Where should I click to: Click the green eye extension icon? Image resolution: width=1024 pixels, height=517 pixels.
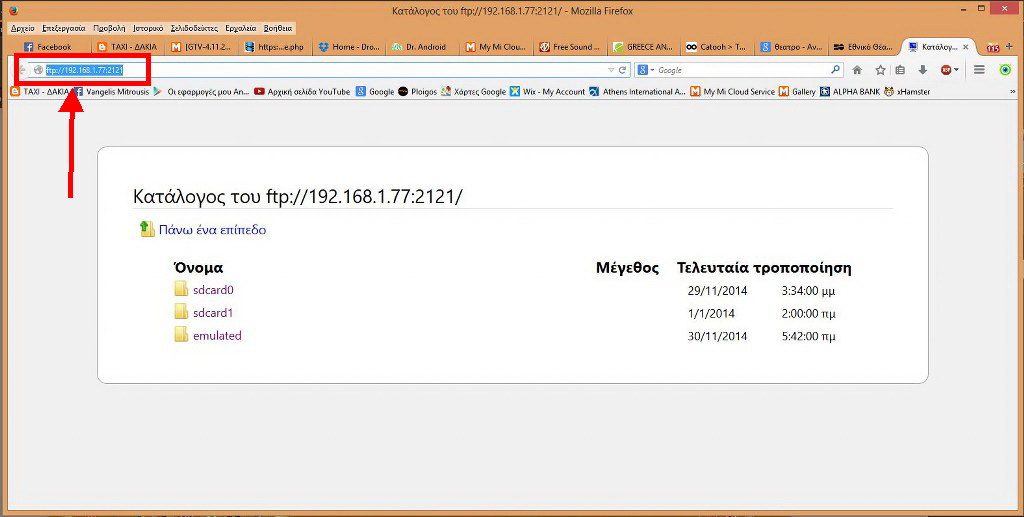(x=1005, y=70)
